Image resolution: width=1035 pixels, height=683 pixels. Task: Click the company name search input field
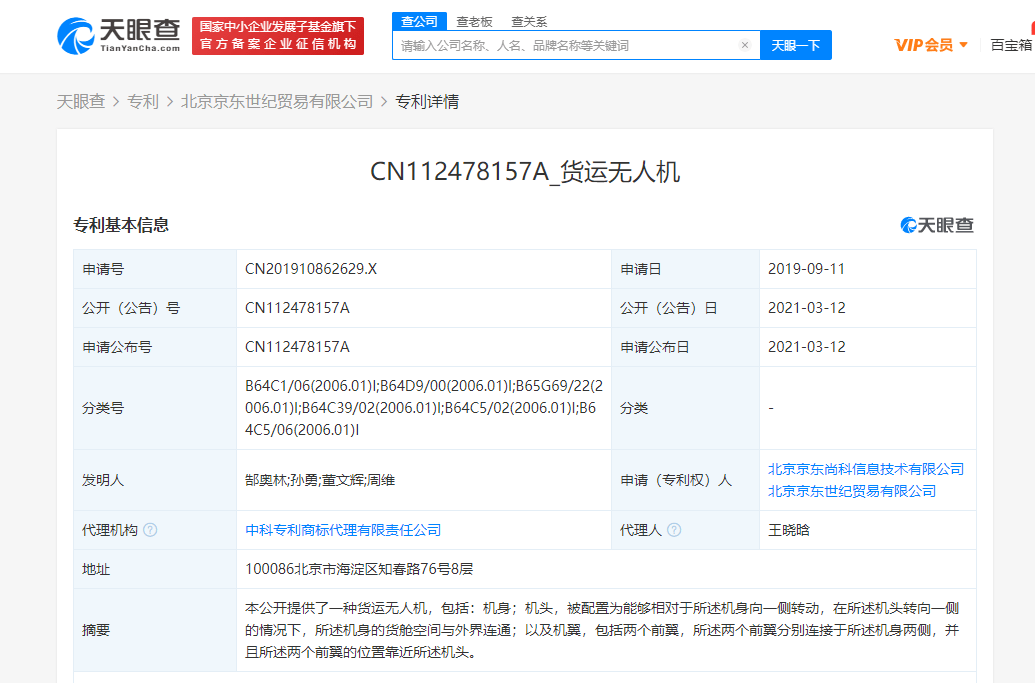pos(565,45)
